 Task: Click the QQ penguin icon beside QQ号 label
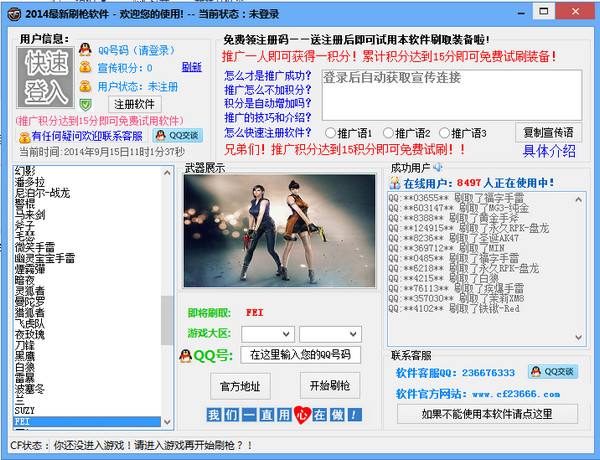186,356
